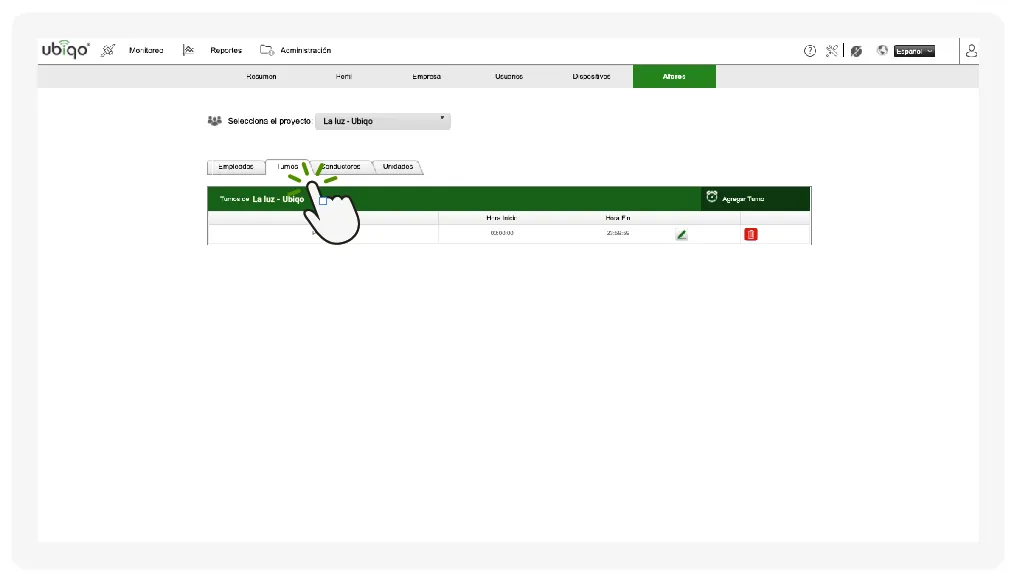Click the green pencil edit icon
1016x579 pixels.
[x=681, y=234]
